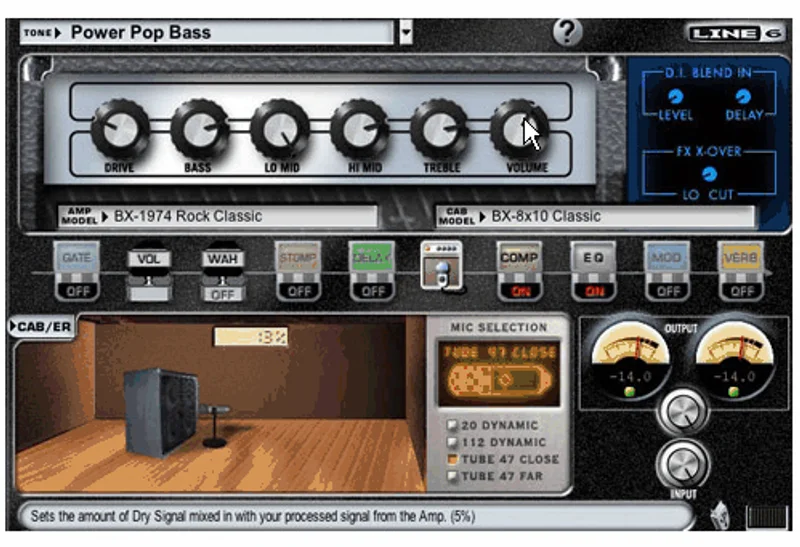Open the EQ effect pedal icon
The height and width of the screenshot is (547, 800).
[x=593, y=259]
